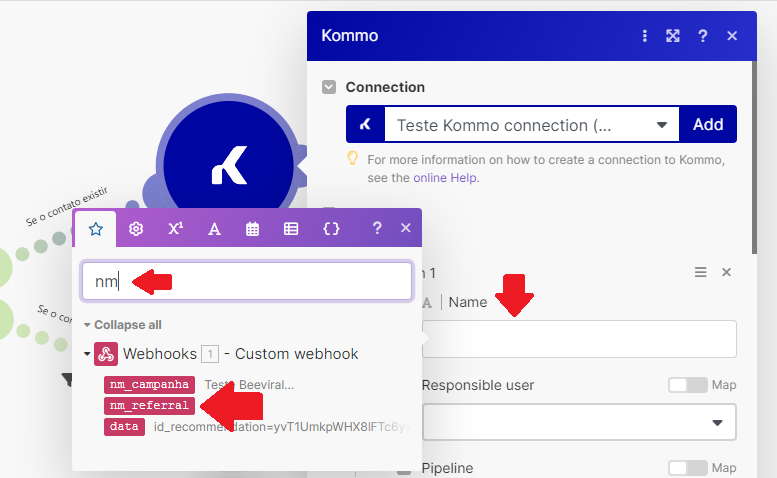Toggle Map for Responsible user

click(687, 385)
